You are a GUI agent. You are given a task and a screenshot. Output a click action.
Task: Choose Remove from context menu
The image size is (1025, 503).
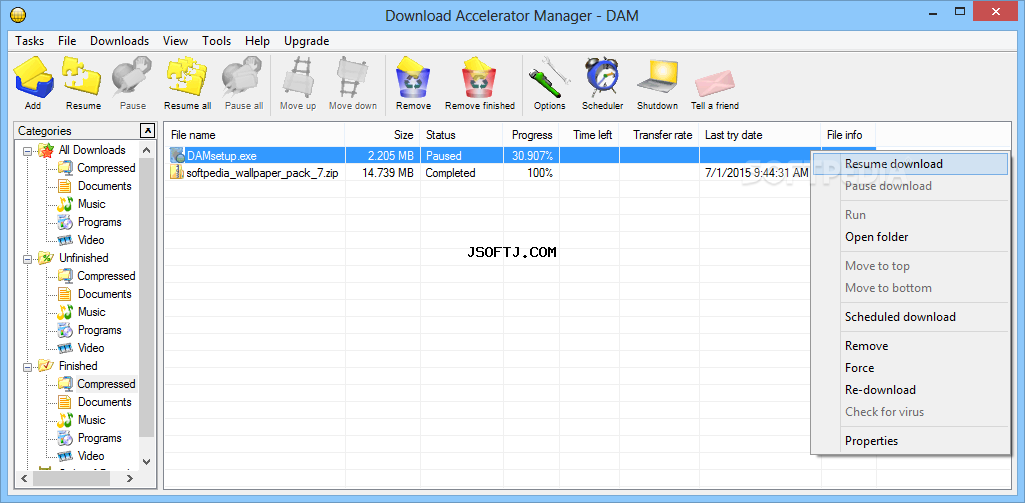pyautogui.click(x=909, y=345)
